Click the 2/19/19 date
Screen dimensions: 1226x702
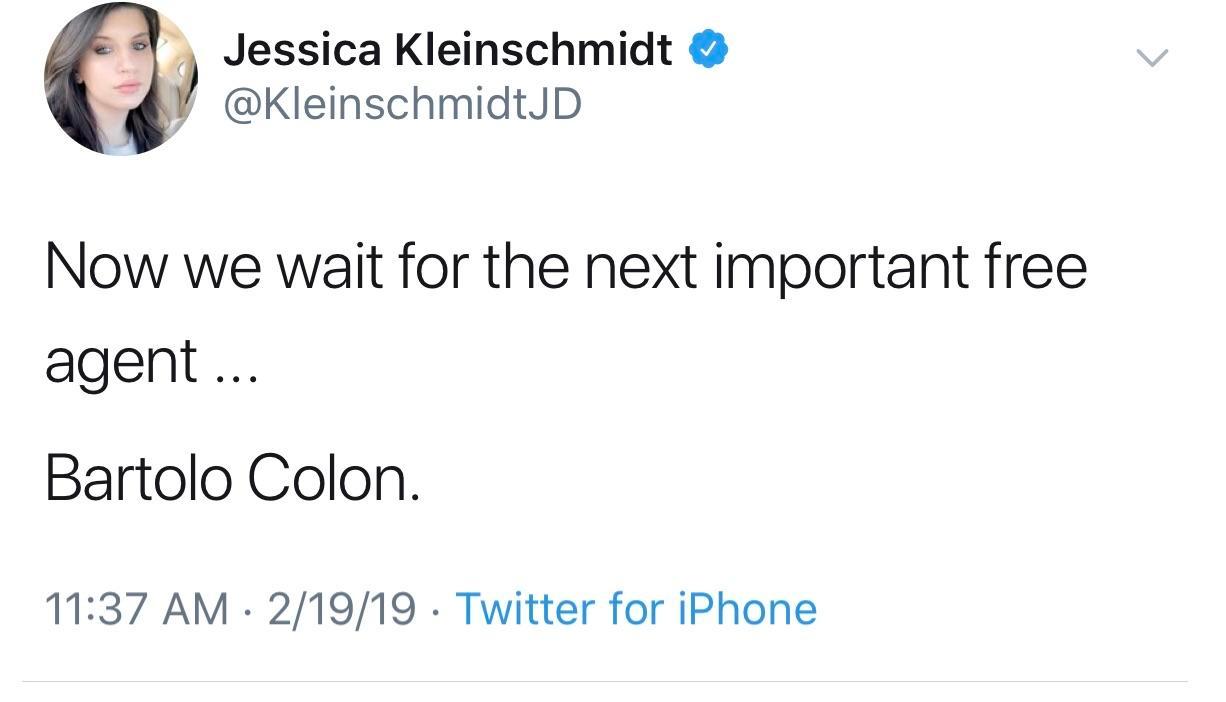[342, 608]
